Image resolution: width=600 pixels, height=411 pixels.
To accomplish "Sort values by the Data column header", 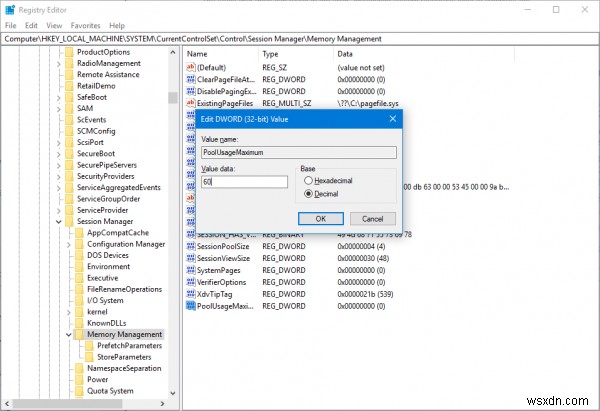I will point(424,54).
